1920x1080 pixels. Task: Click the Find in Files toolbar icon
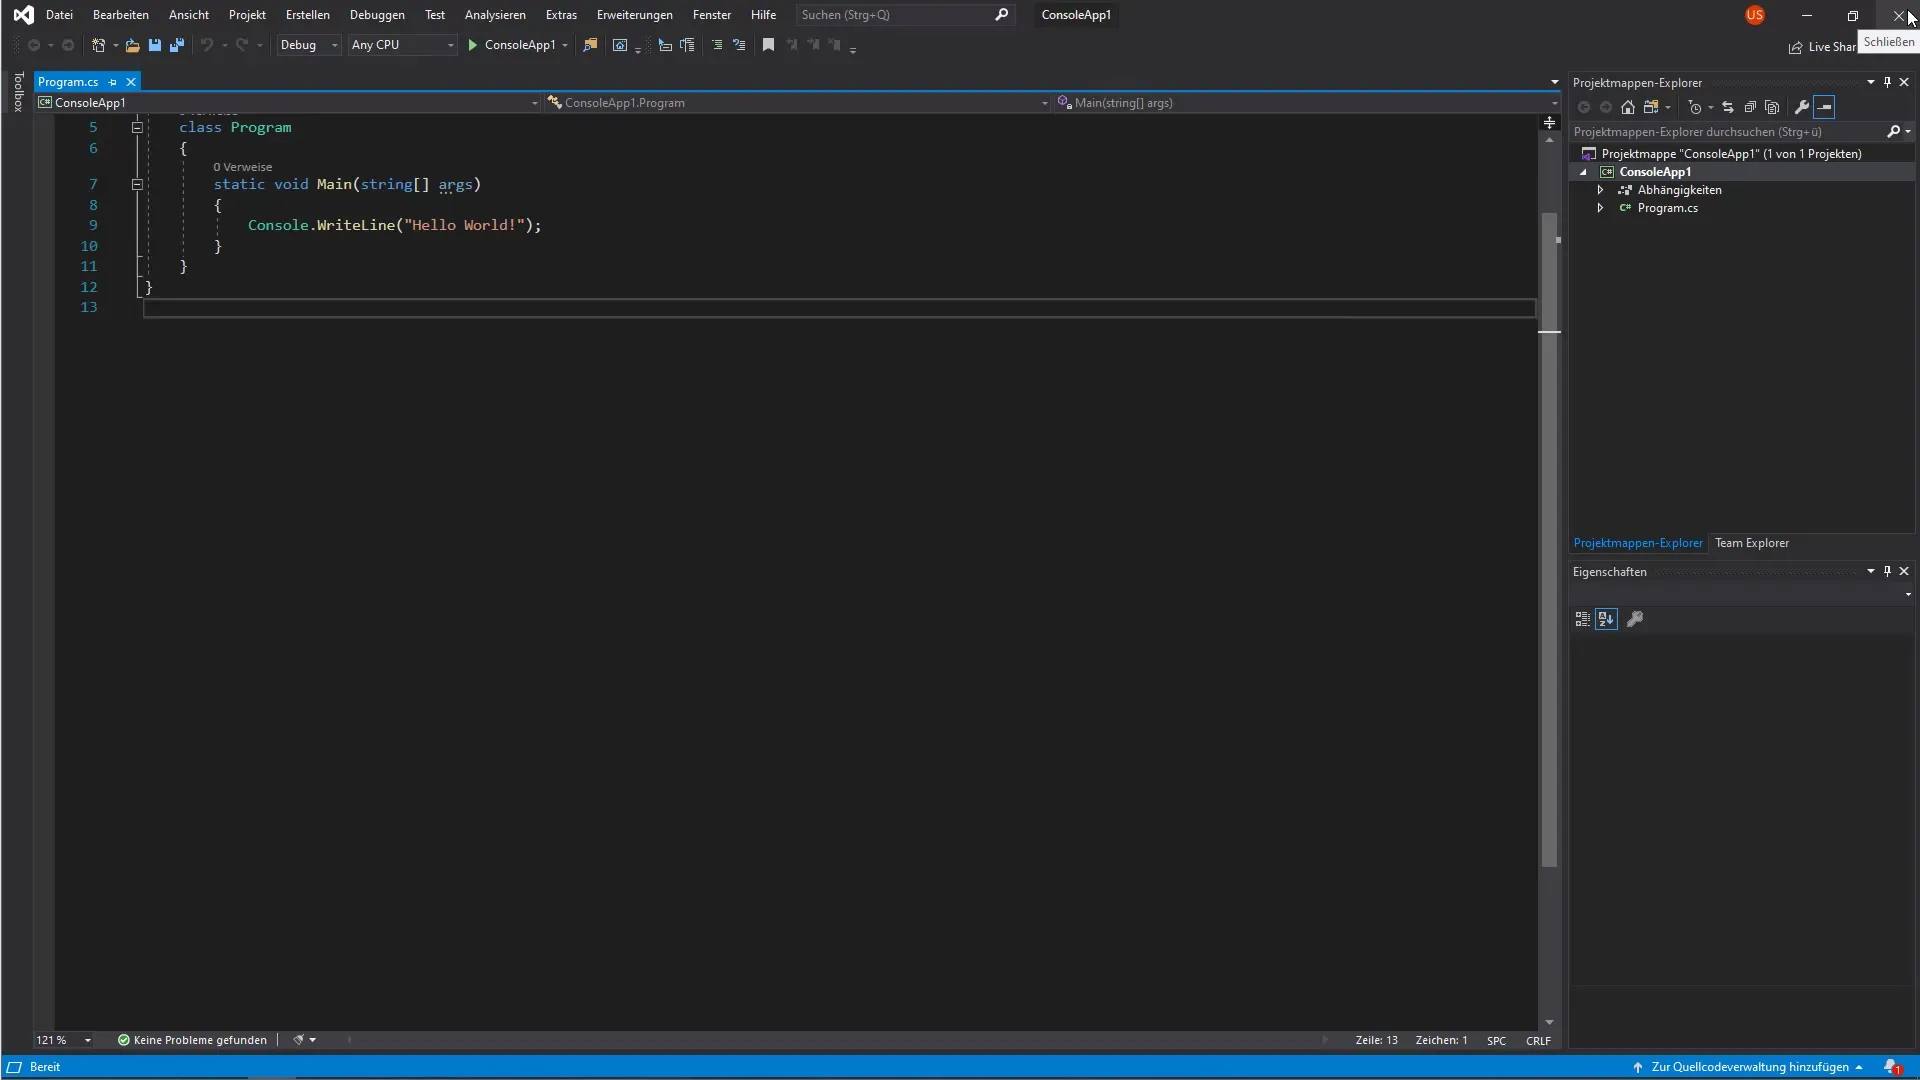[x=590, y=45]
